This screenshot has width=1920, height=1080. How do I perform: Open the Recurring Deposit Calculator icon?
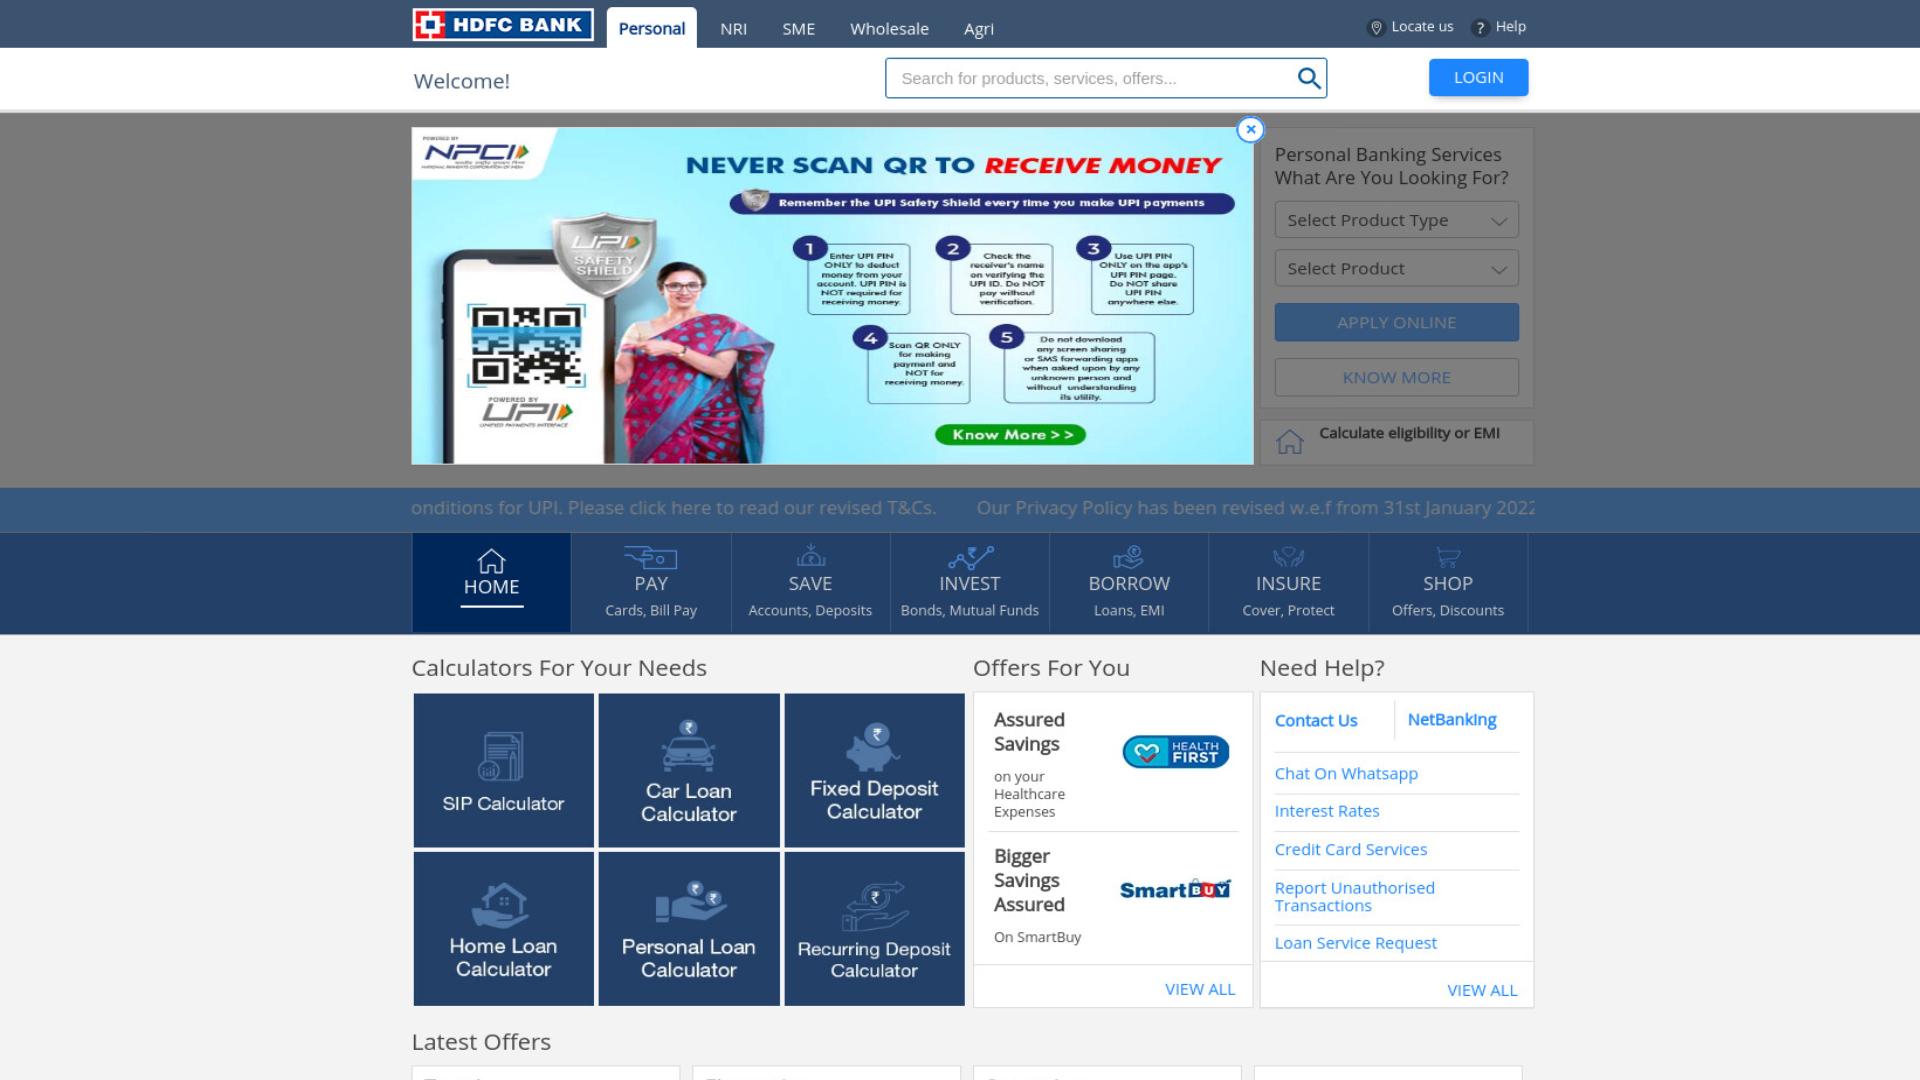[874, 906]
